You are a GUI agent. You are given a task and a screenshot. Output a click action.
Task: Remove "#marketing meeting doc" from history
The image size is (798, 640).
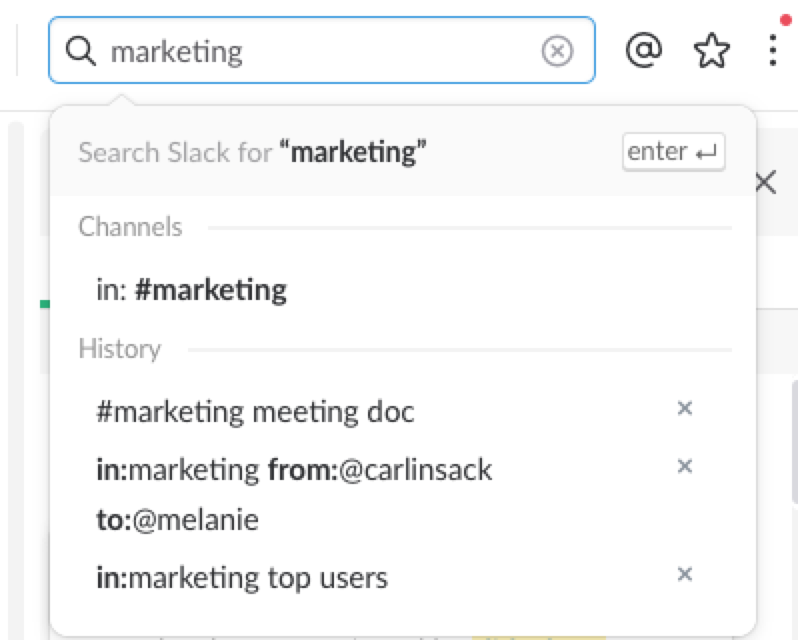point(685,408)
